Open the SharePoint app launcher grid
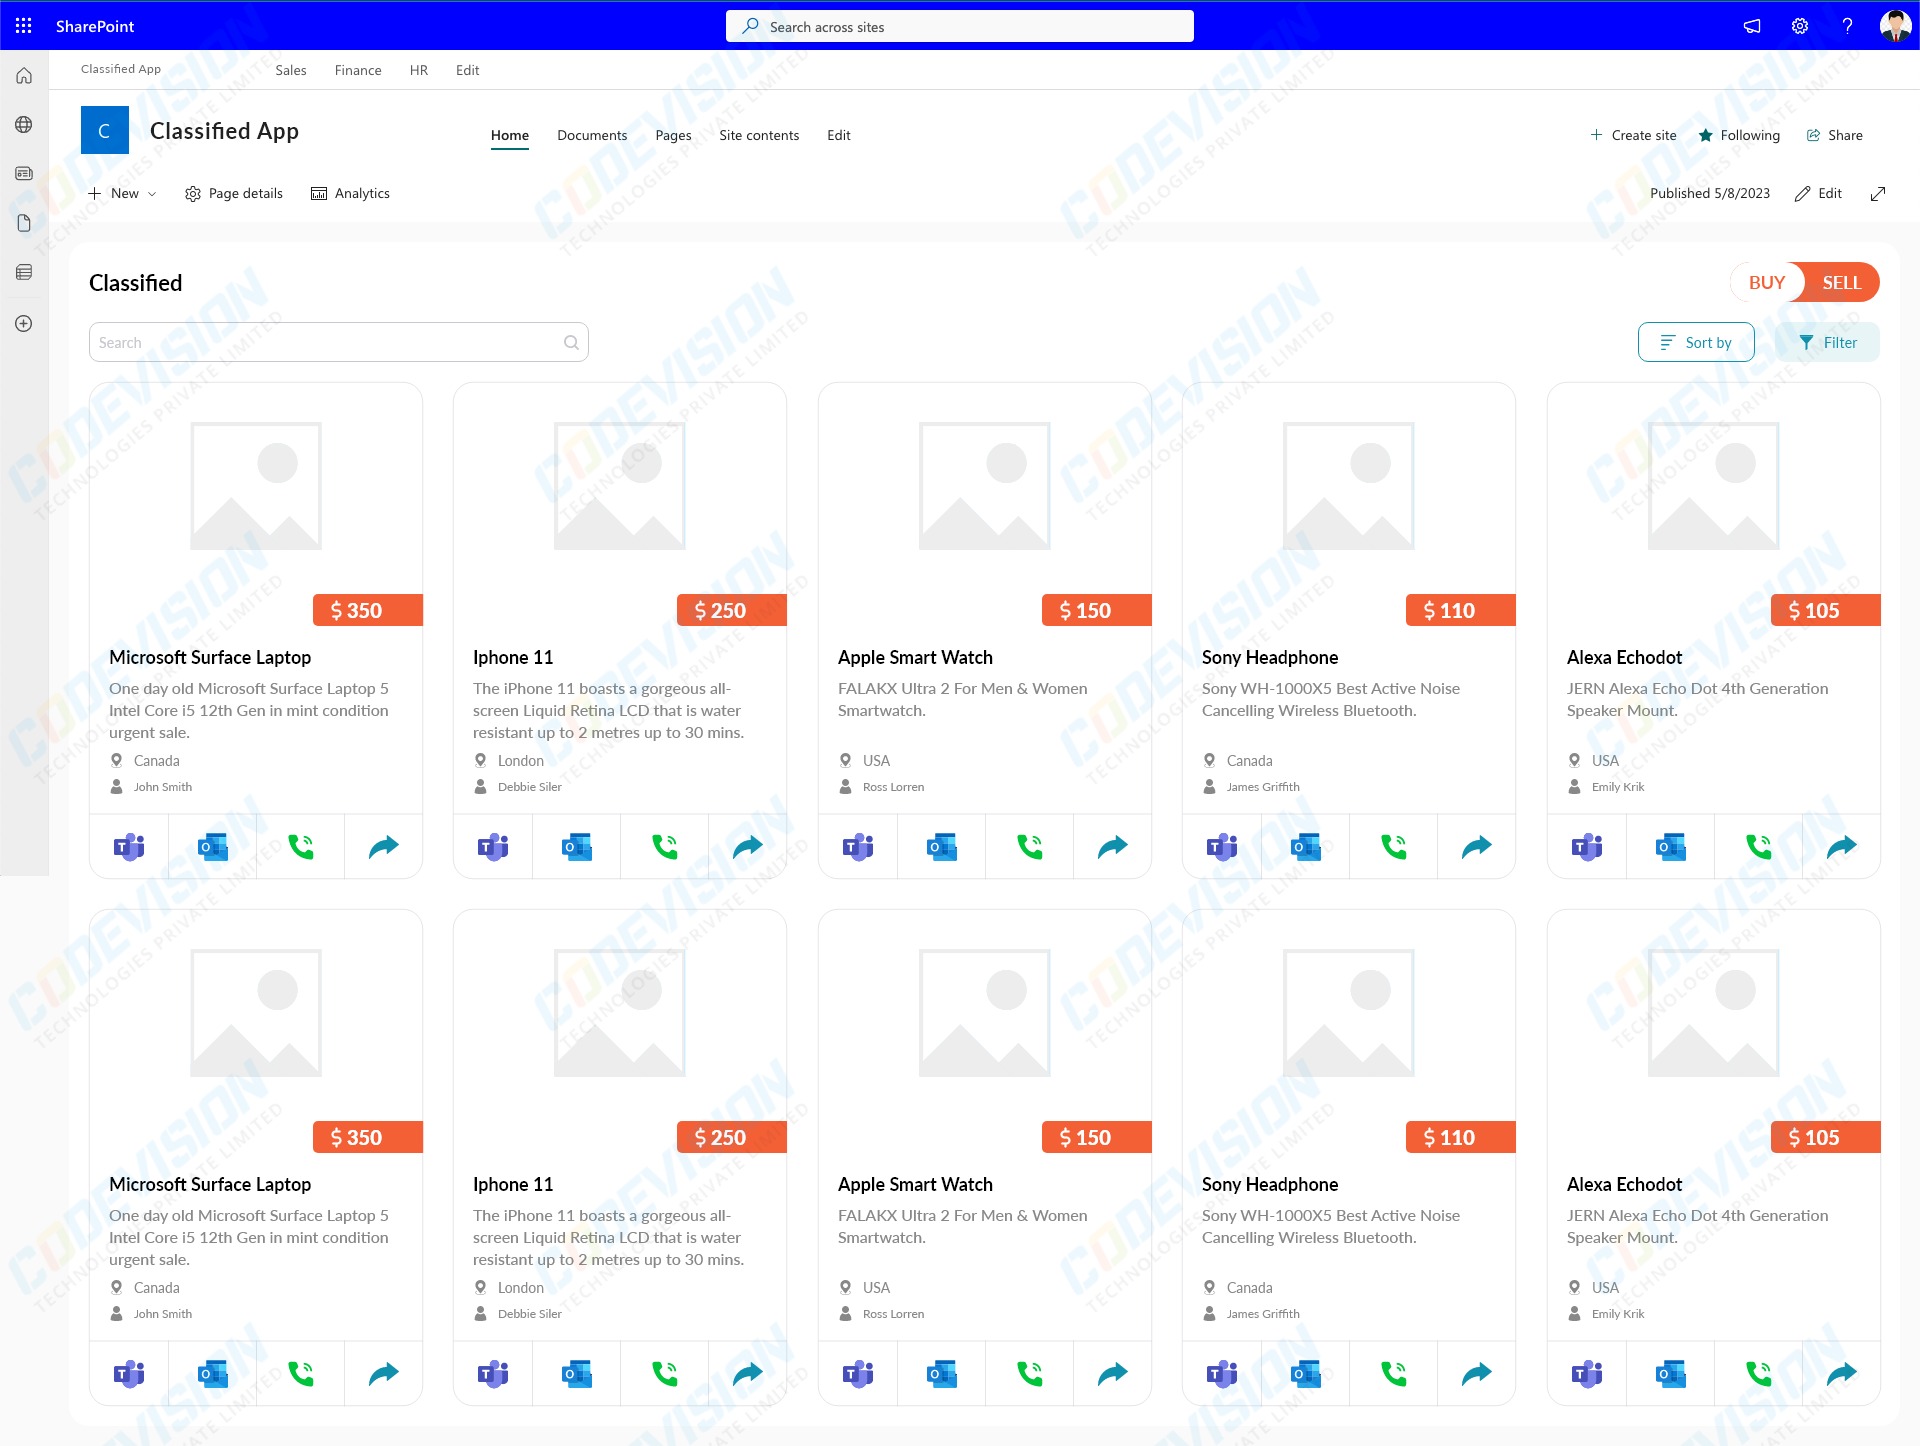Viewport: 1920px width, 1446px height. pos(24,26)
